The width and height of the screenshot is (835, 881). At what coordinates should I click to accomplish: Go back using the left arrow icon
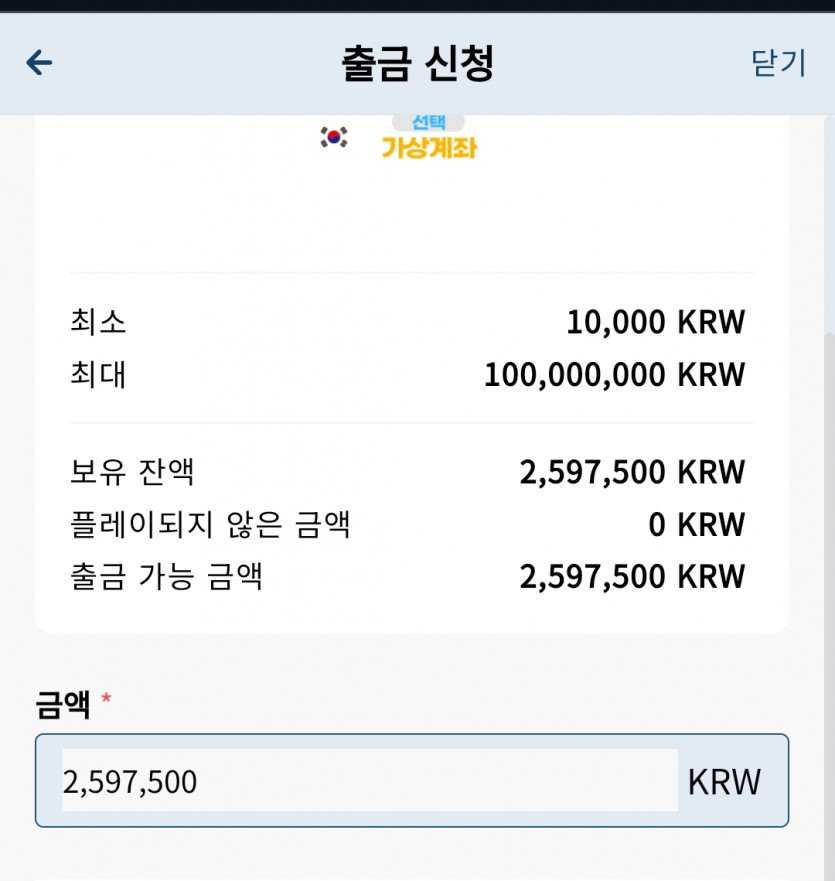[39, 62]
